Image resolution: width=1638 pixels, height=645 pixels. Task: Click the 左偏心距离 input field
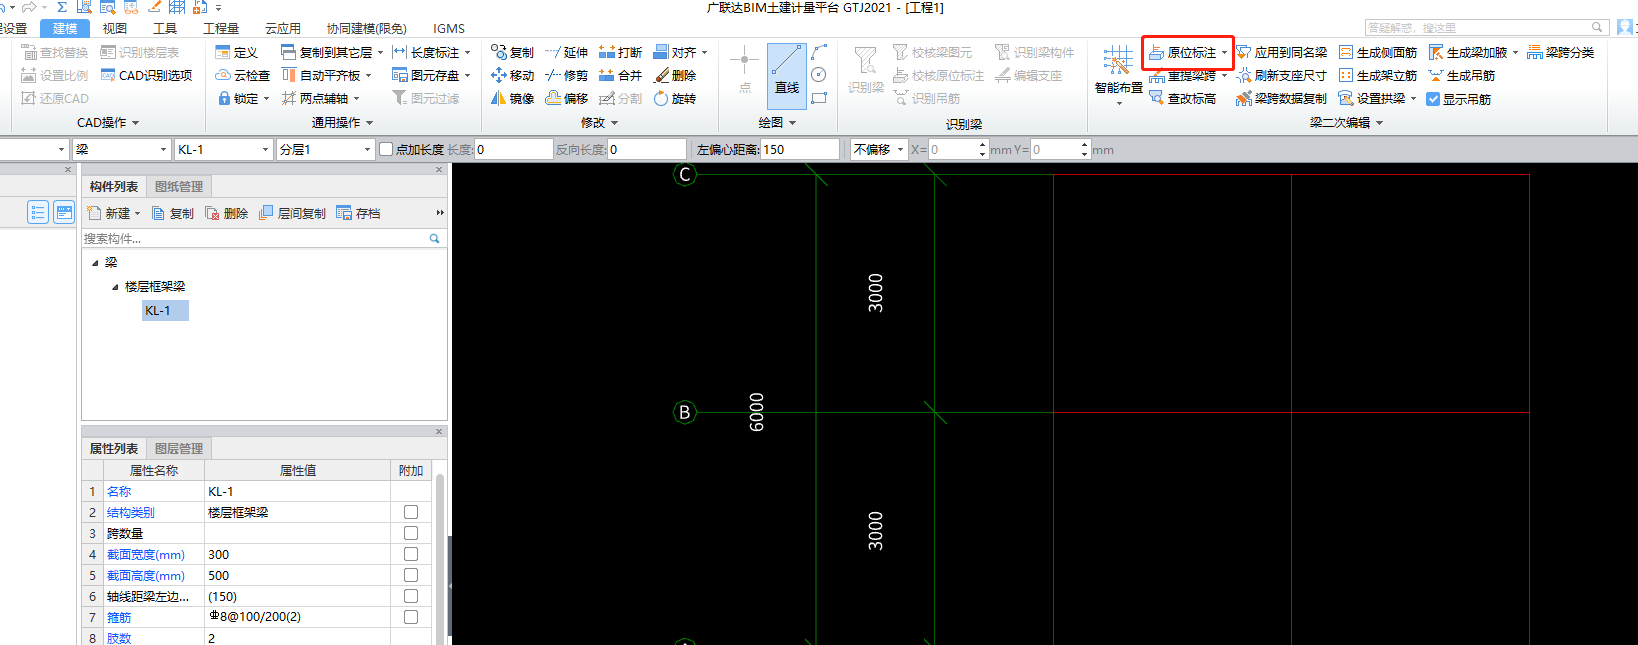coord(799,149)
